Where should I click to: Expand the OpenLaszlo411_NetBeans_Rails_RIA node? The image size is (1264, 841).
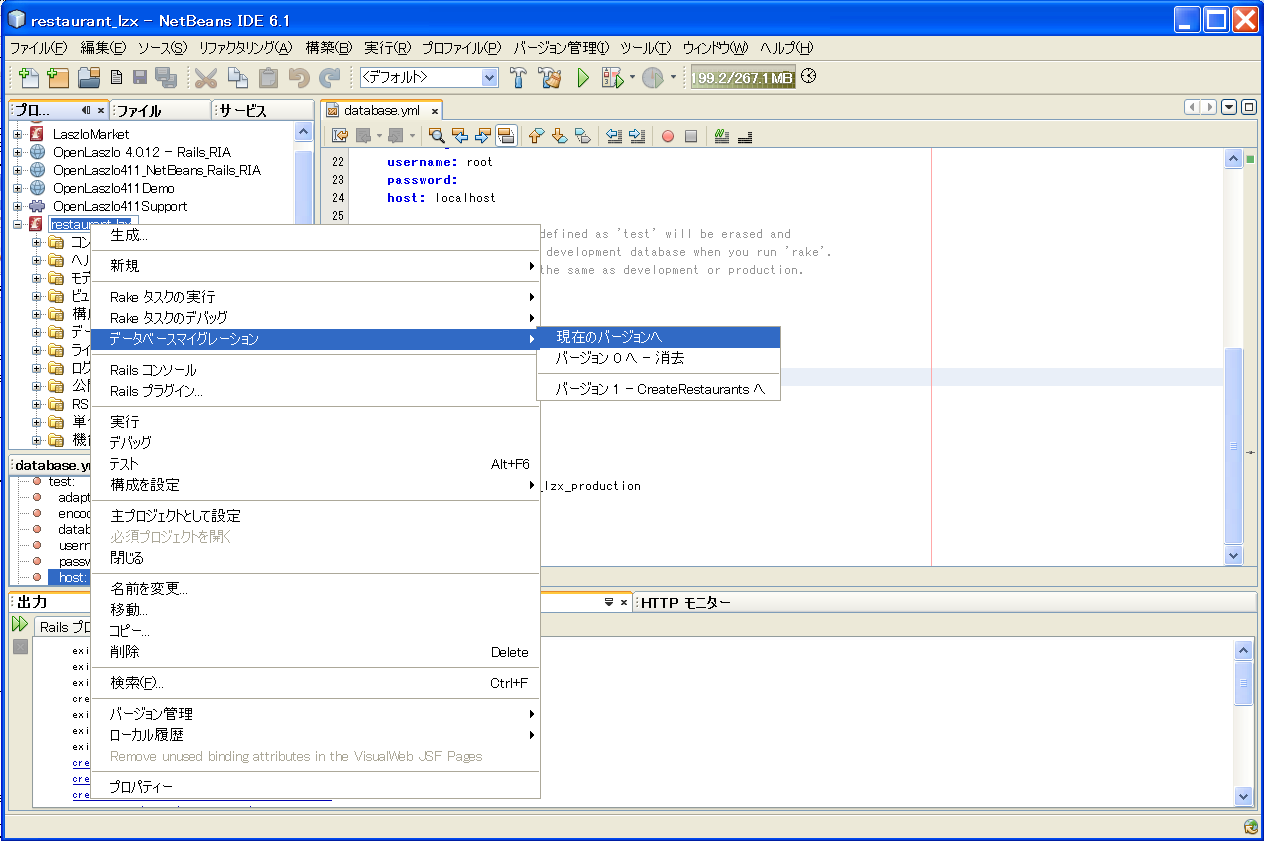17,170
